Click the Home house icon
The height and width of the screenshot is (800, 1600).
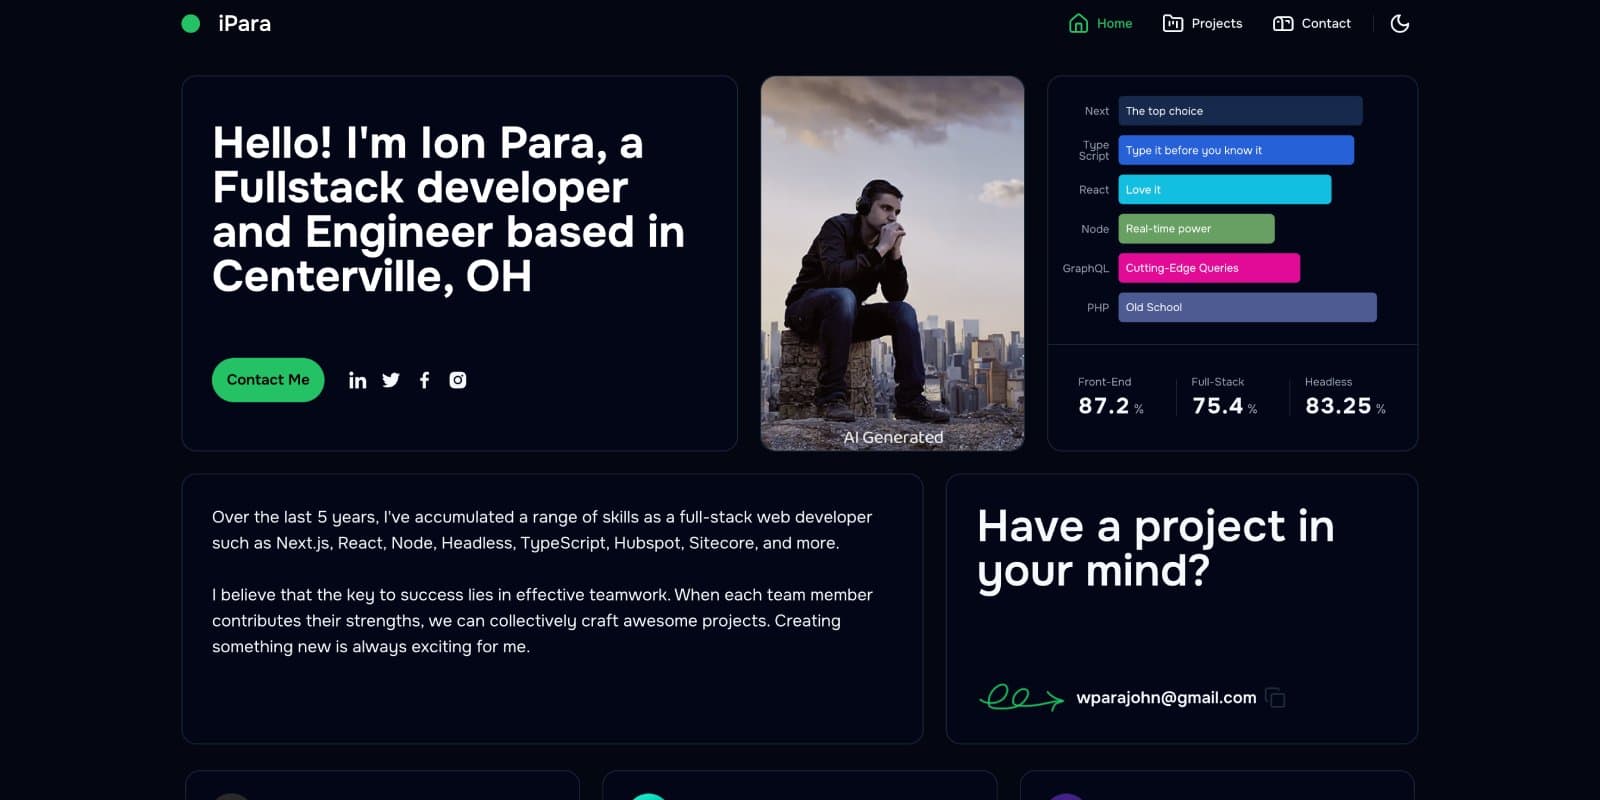(x=1078, y=23)
